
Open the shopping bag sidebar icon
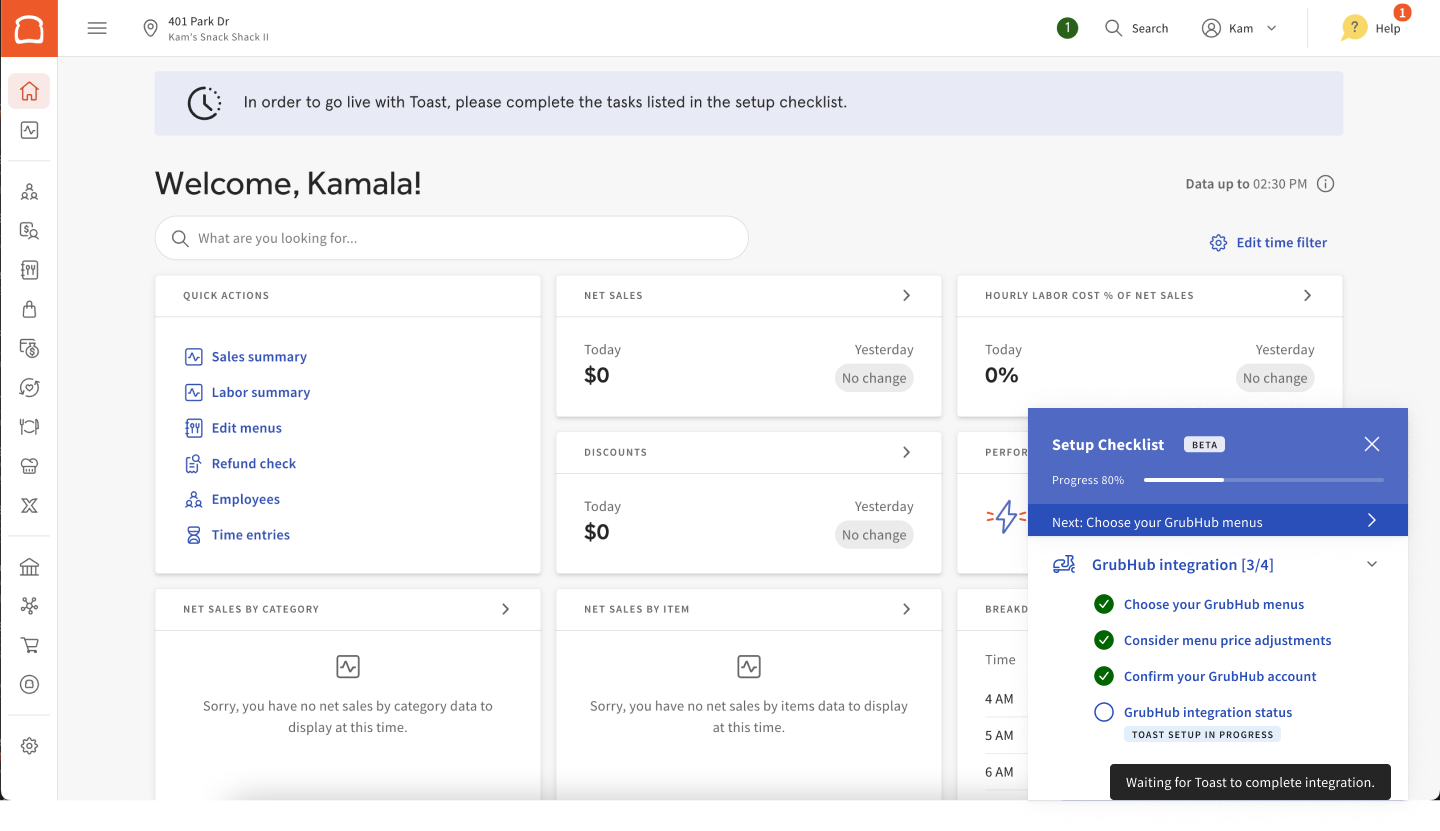coord(29,309)
